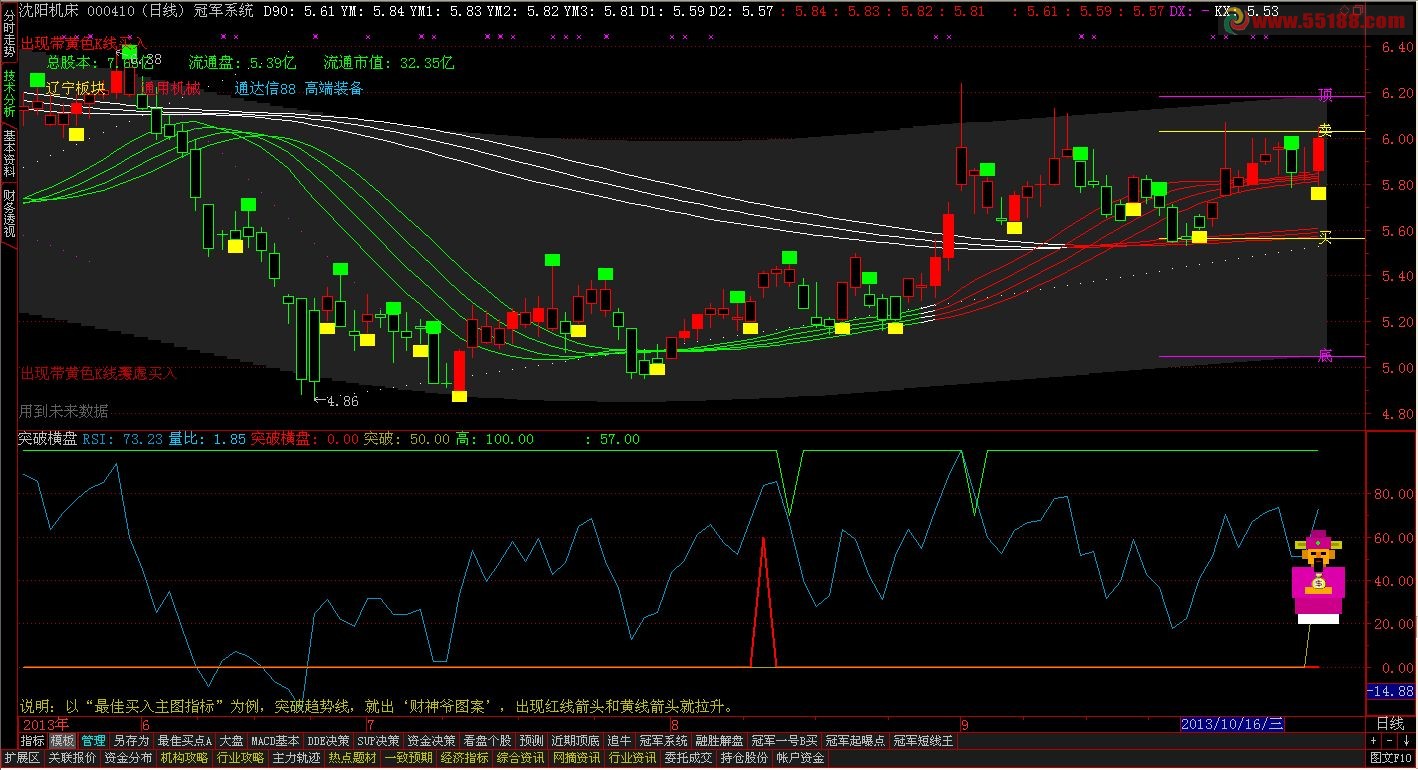Select the 资金分布 bottom tab

128,758
